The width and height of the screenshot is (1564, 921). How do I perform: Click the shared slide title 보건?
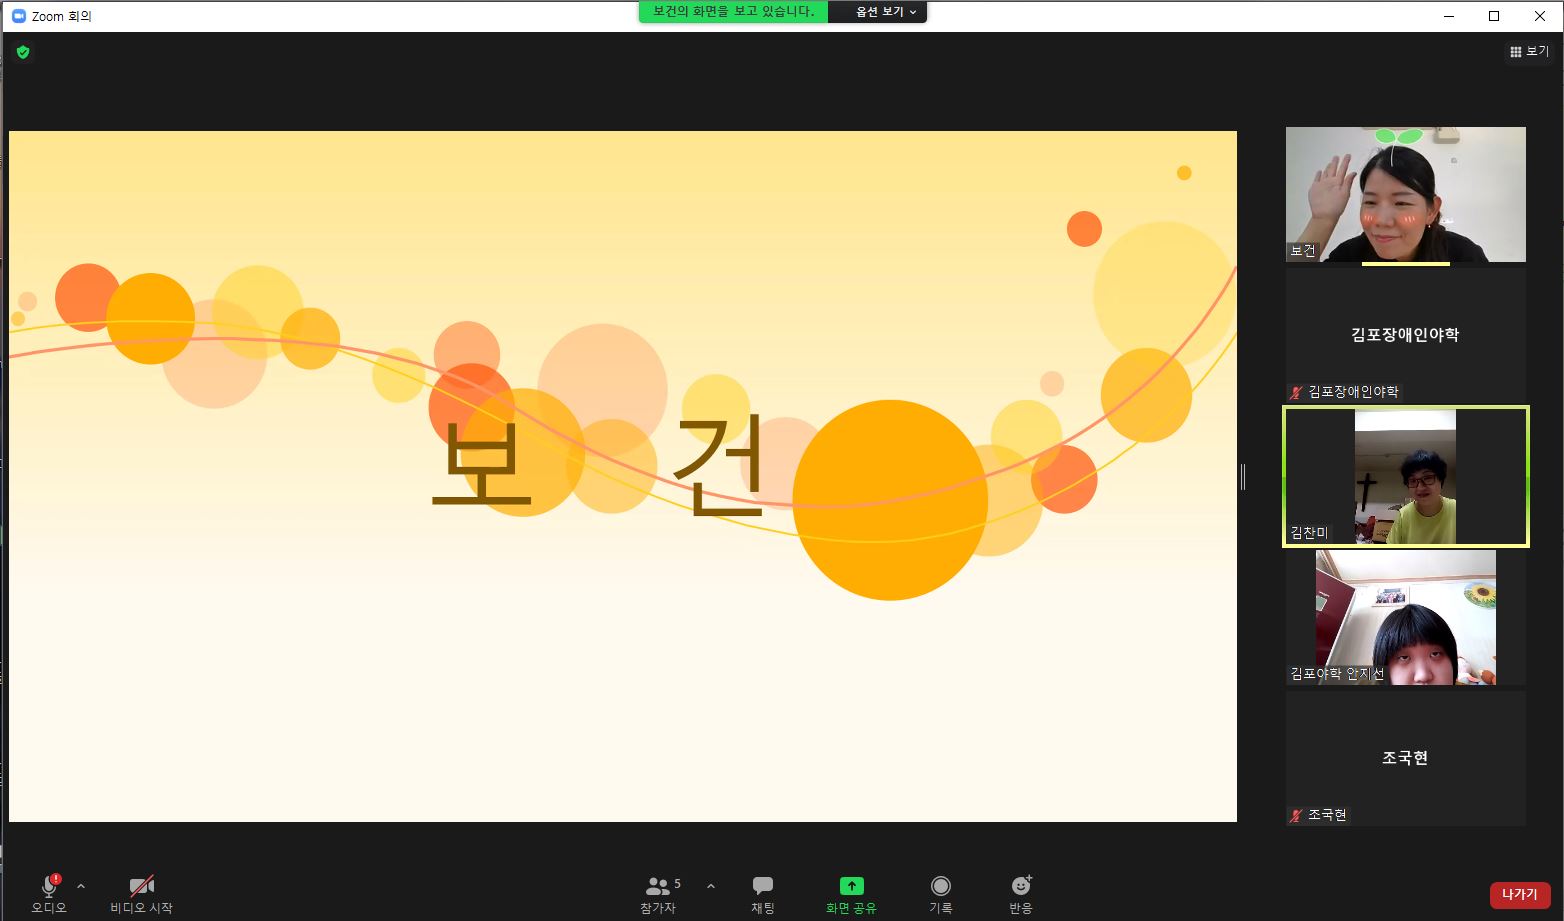pos(599,466)
